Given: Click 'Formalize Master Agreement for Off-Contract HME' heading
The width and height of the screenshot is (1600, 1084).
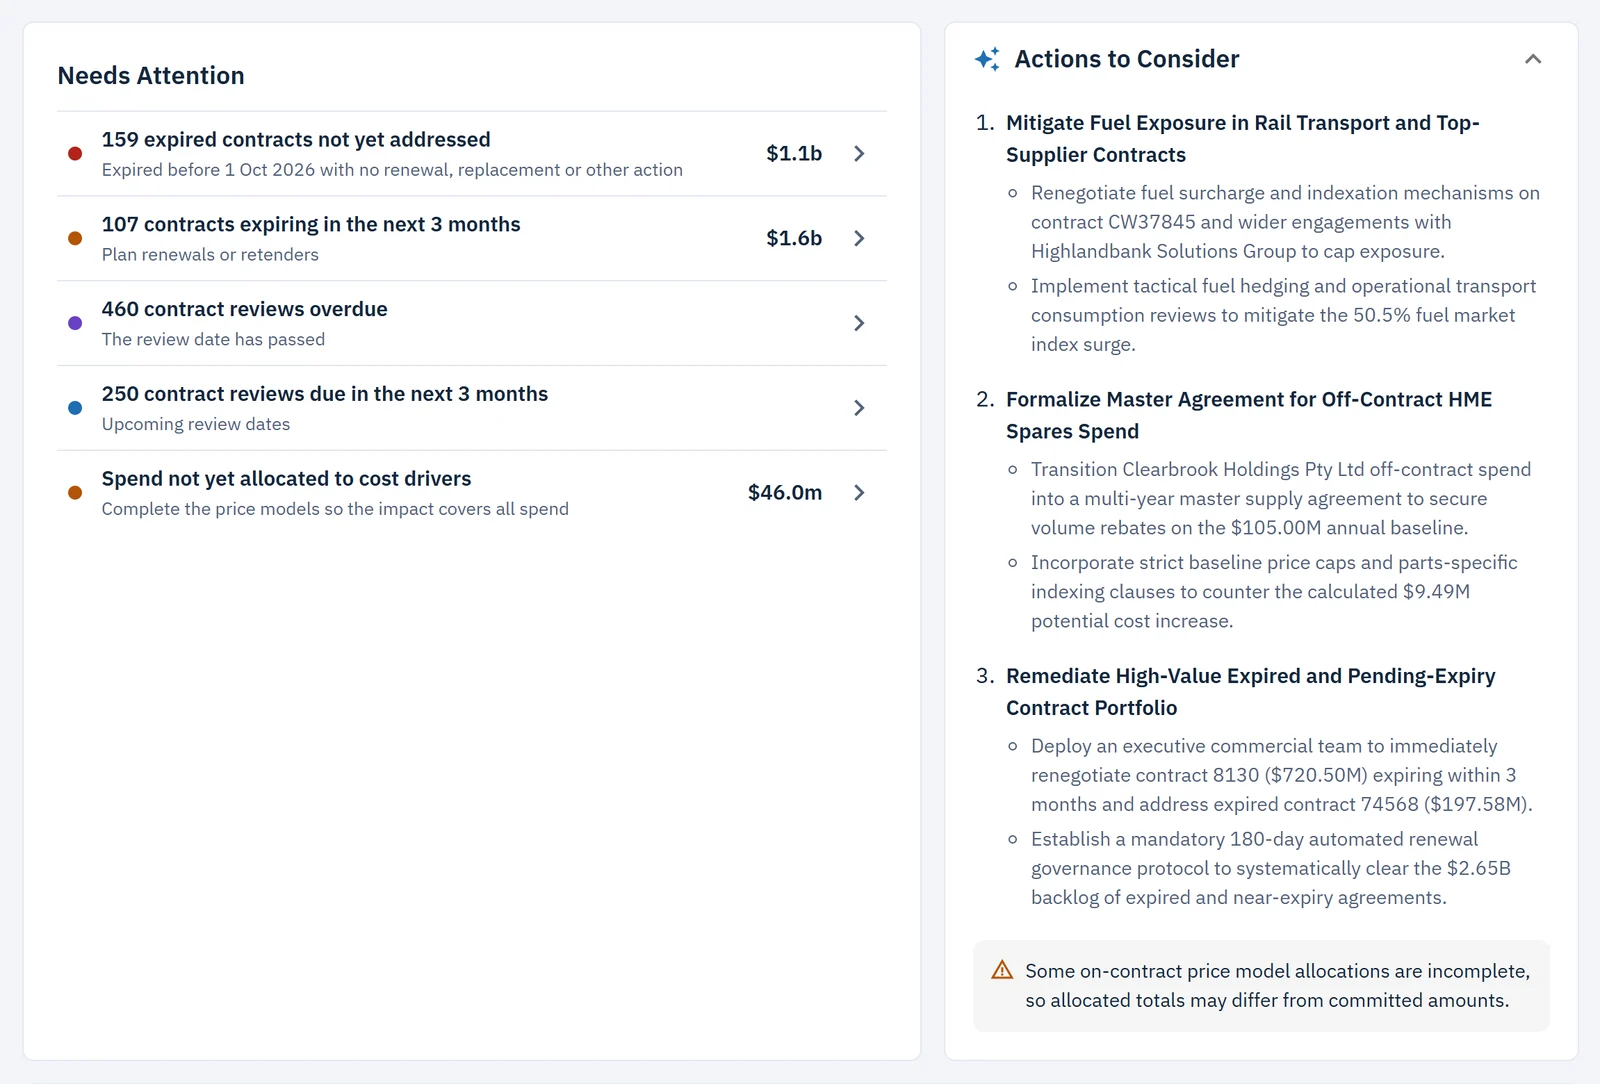Looking at the screenshot, I should point(1249,415).
